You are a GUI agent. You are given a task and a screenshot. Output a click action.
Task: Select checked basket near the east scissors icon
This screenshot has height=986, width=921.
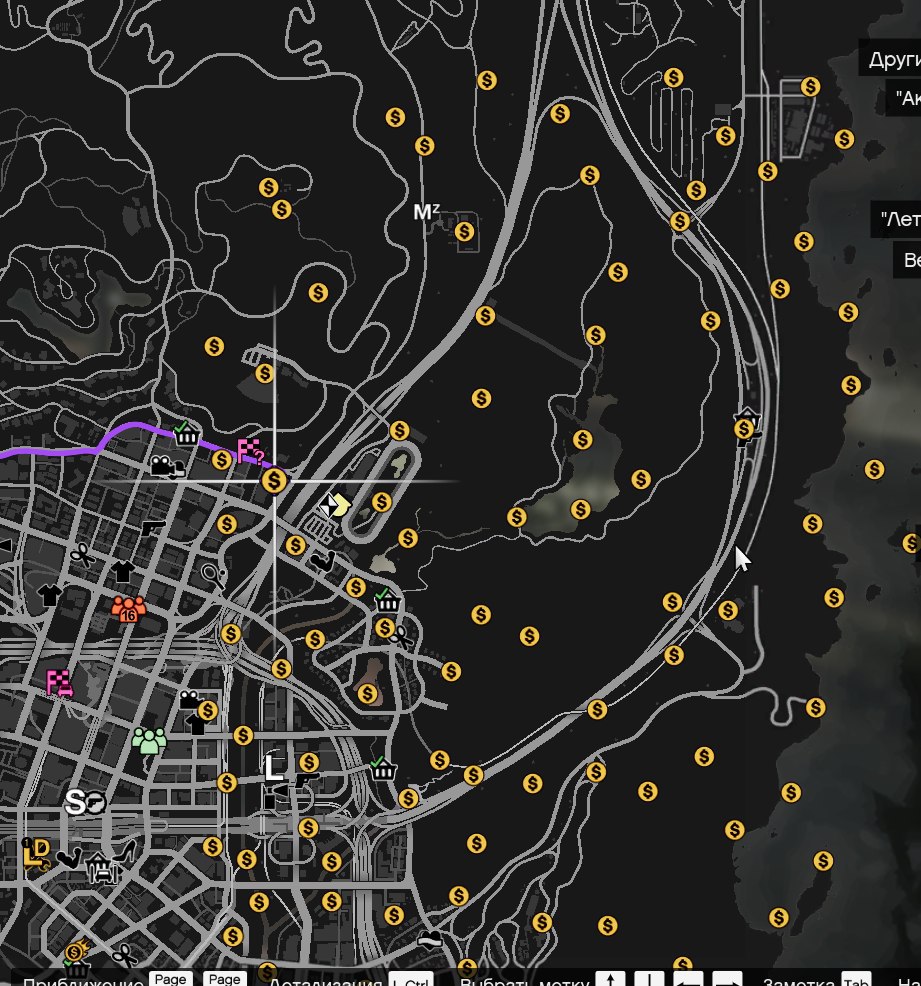click(387, 601)
